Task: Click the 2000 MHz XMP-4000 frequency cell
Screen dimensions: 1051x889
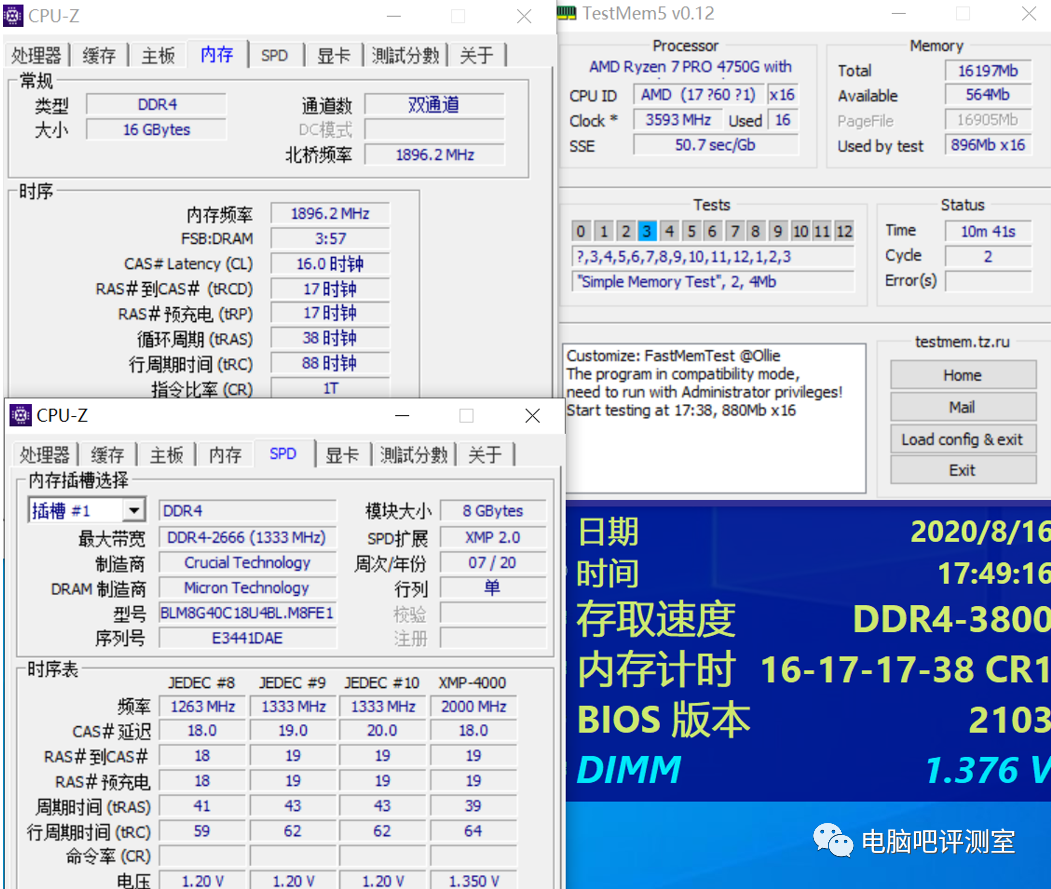Action: coord(473,707)
